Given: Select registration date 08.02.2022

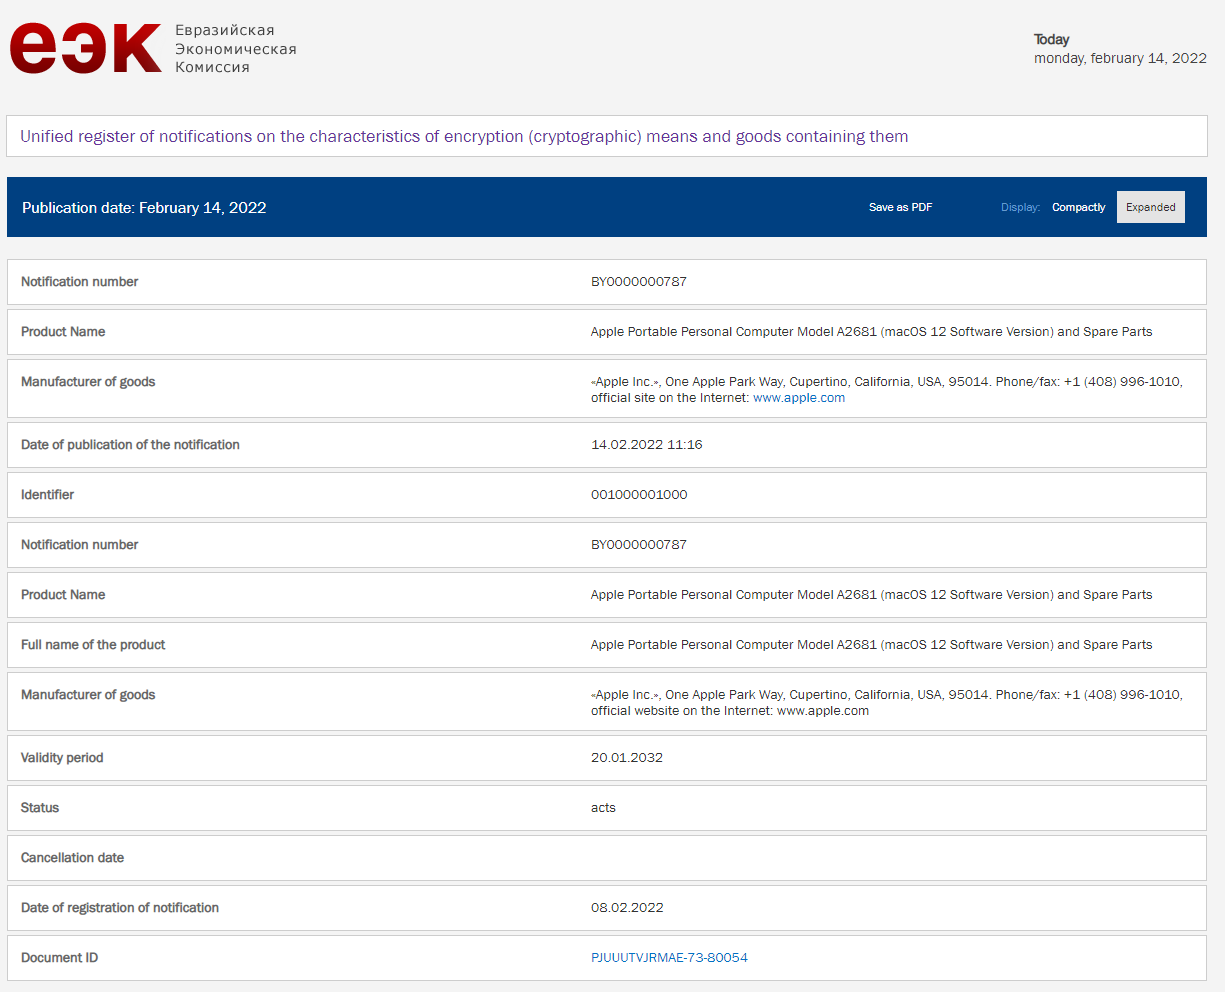Looking at the screenshot, I should (627, 908).
